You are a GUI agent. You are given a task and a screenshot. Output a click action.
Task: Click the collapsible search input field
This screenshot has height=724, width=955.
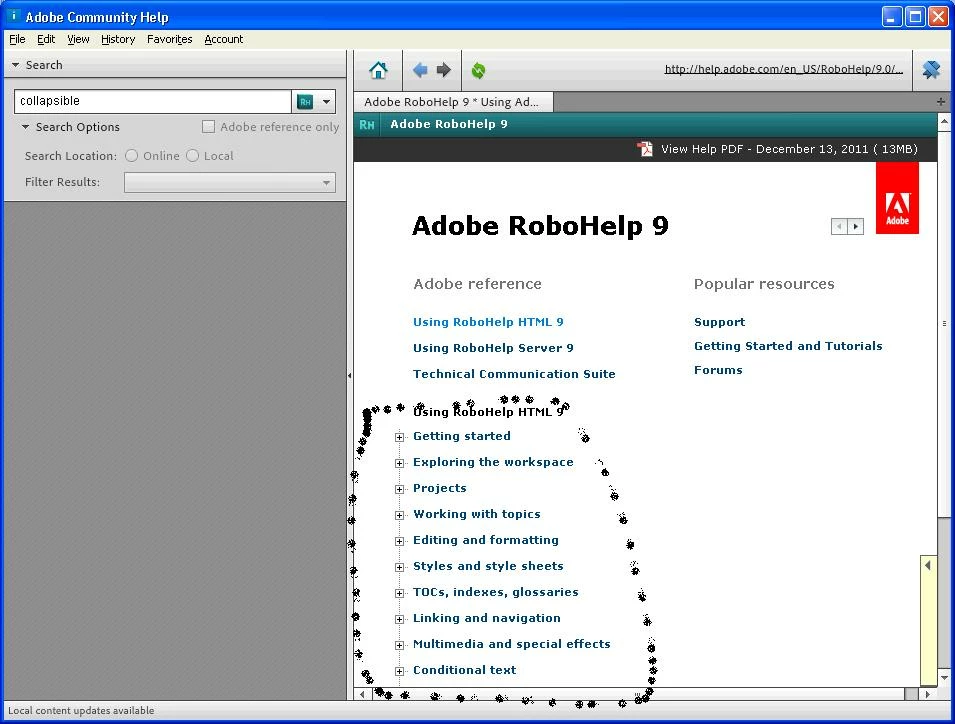(x=152, y=101)
